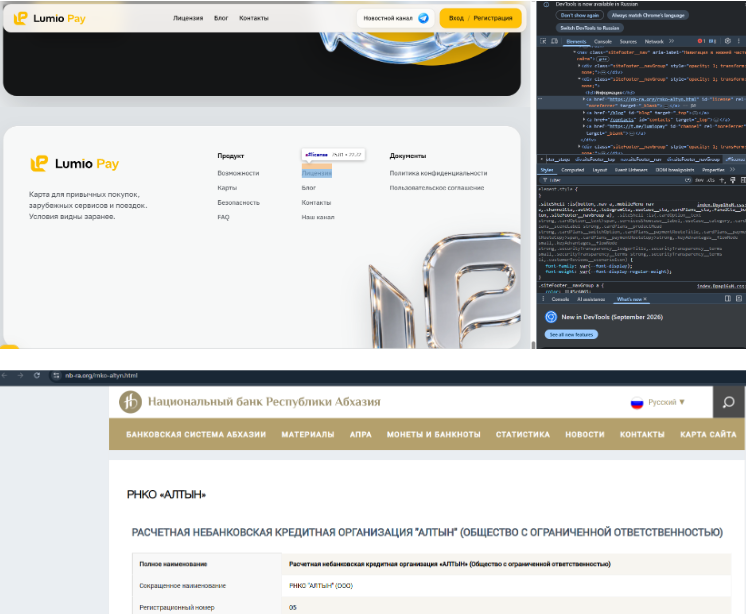Open the AI assistance drawer tab
Viewport: 746px width, 614px height.
tap(591, 299)
